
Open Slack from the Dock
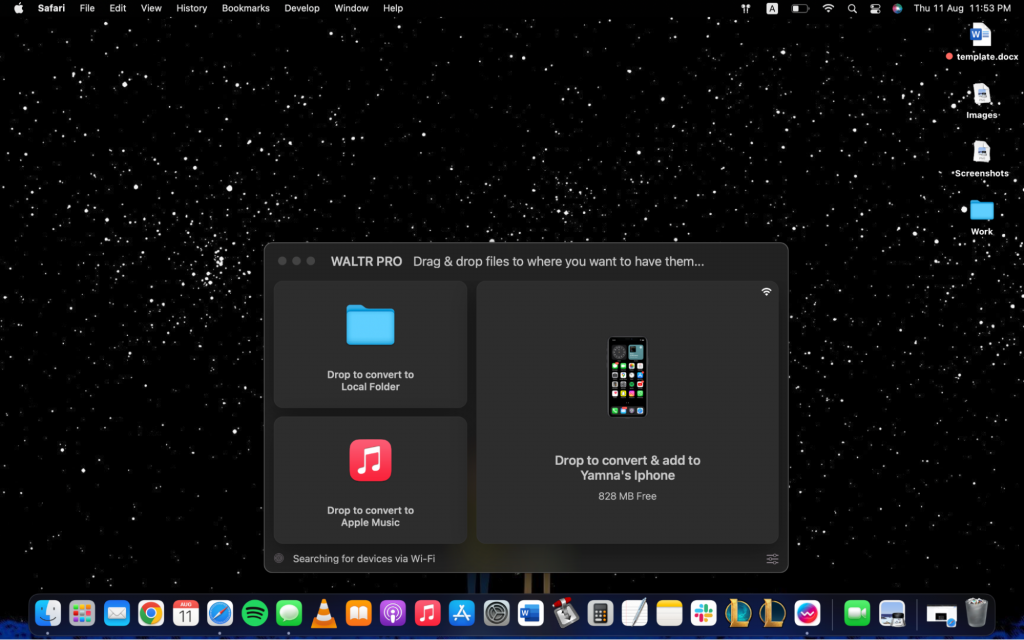tap(703, 613)
